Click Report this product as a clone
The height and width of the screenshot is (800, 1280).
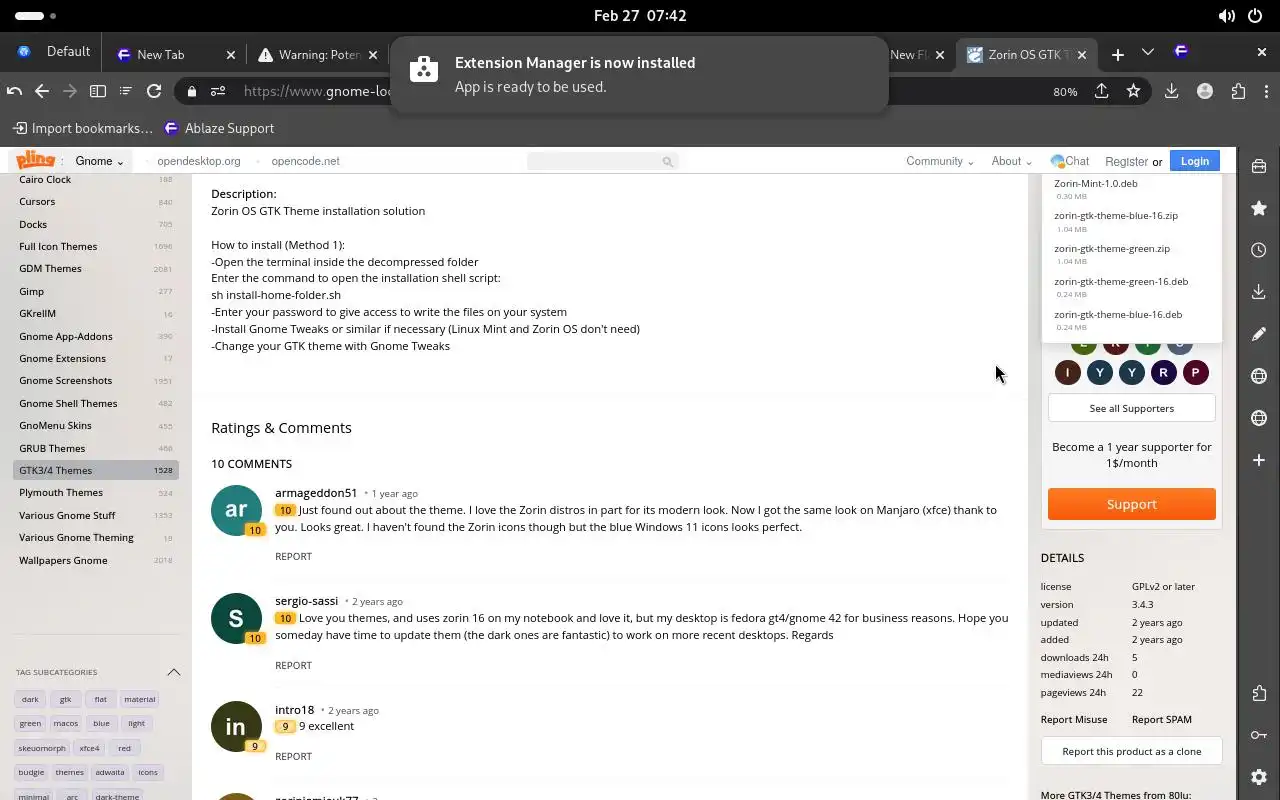point(1132,751)
